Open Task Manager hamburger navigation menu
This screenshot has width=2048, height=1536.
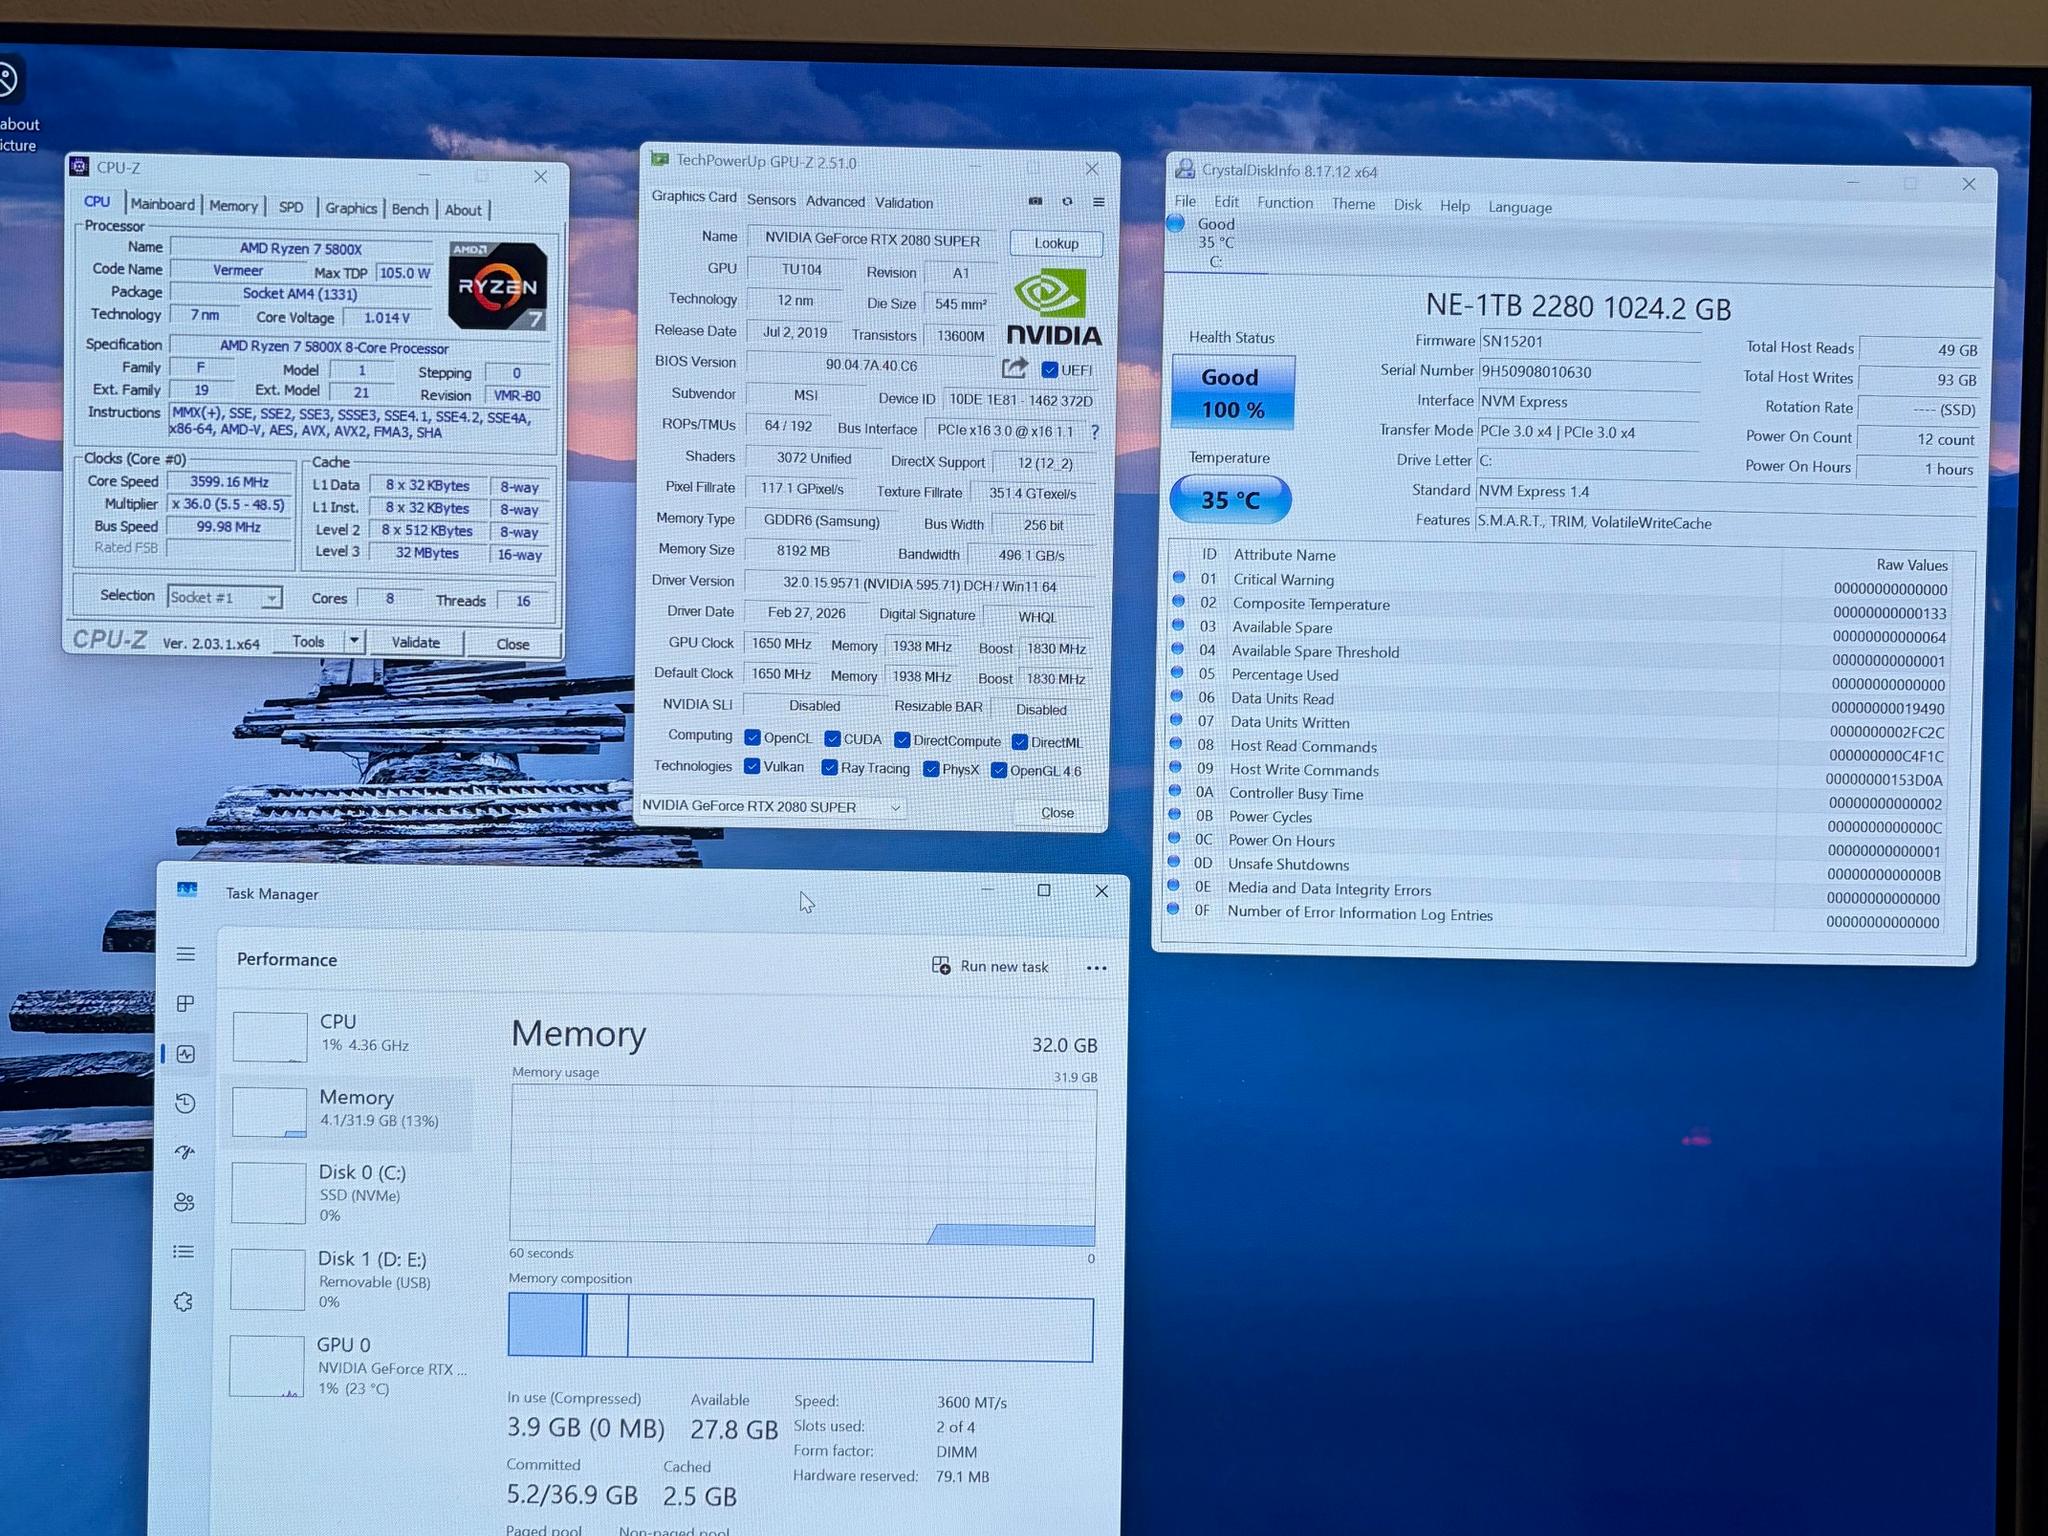[x=186, y=954]
